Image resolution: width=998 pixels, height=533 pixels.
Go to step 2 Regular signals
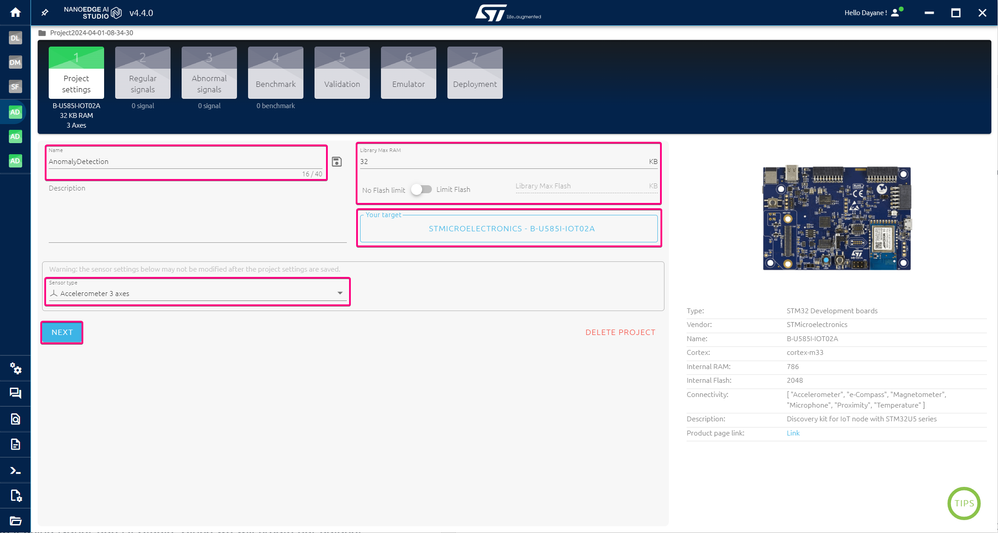[143, 73]
